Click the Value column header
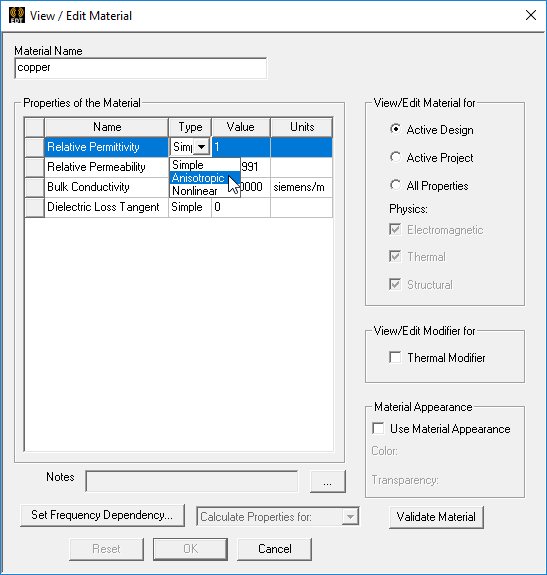Viewport: 547px width, 575px height. pyautogui.click(x=241, y=127)
